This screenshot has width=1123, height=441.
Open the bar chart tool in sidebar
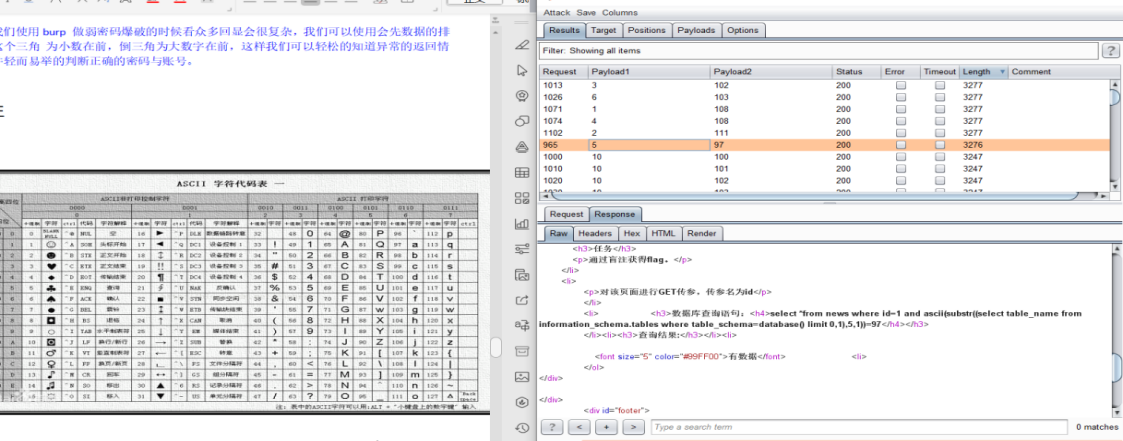pos(522,223)
